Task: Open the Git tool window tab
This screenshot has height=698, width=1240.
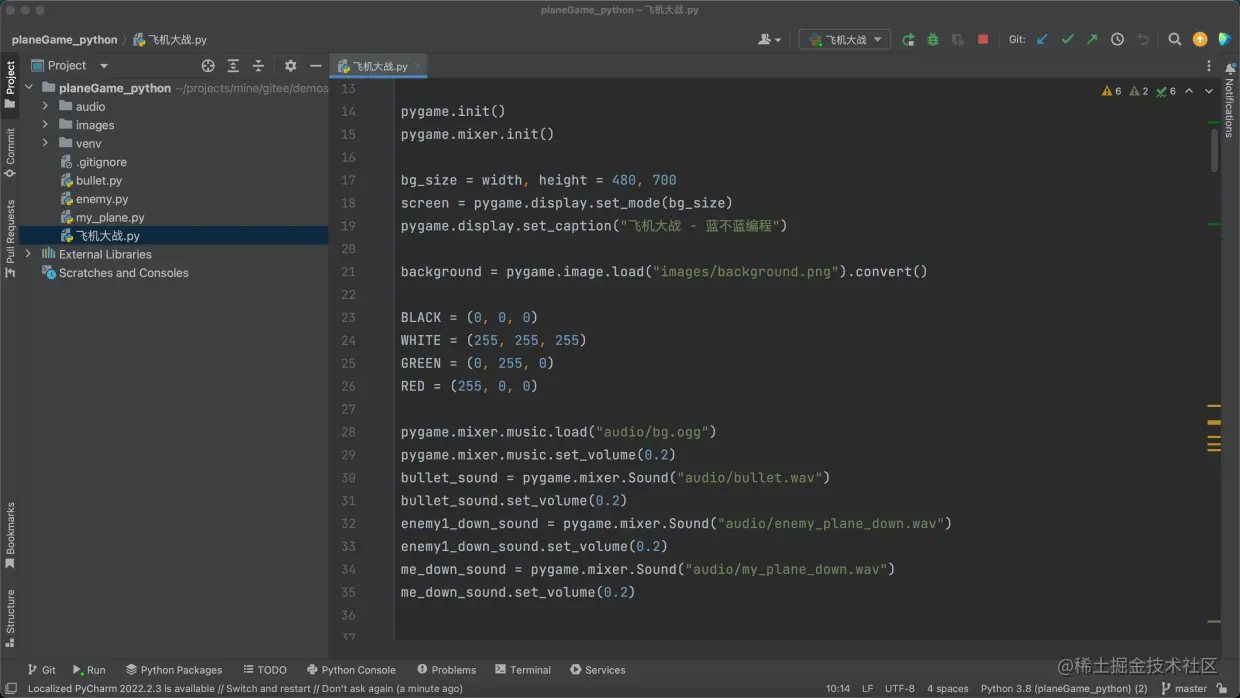Action: click(41, 670)
